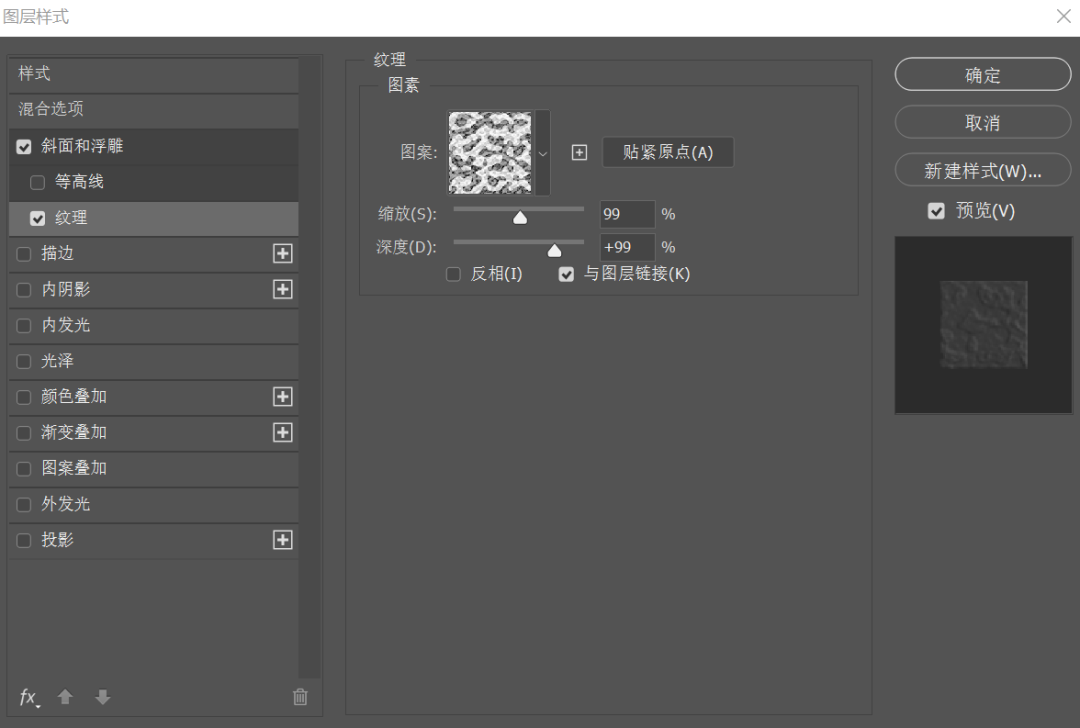Viewport: 1080px width, 728px height.
Task: Click the 深度 depth value field
Action: (x=626, y=247)
